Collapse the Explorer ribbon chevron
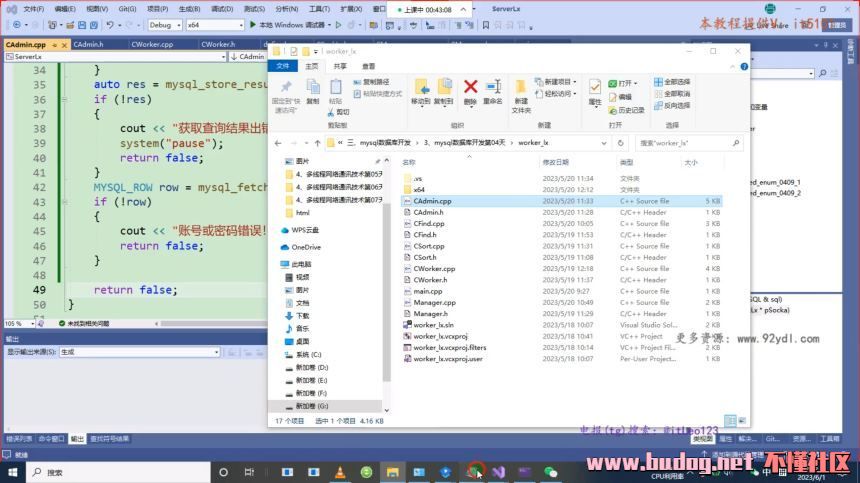 pos(732,66)
